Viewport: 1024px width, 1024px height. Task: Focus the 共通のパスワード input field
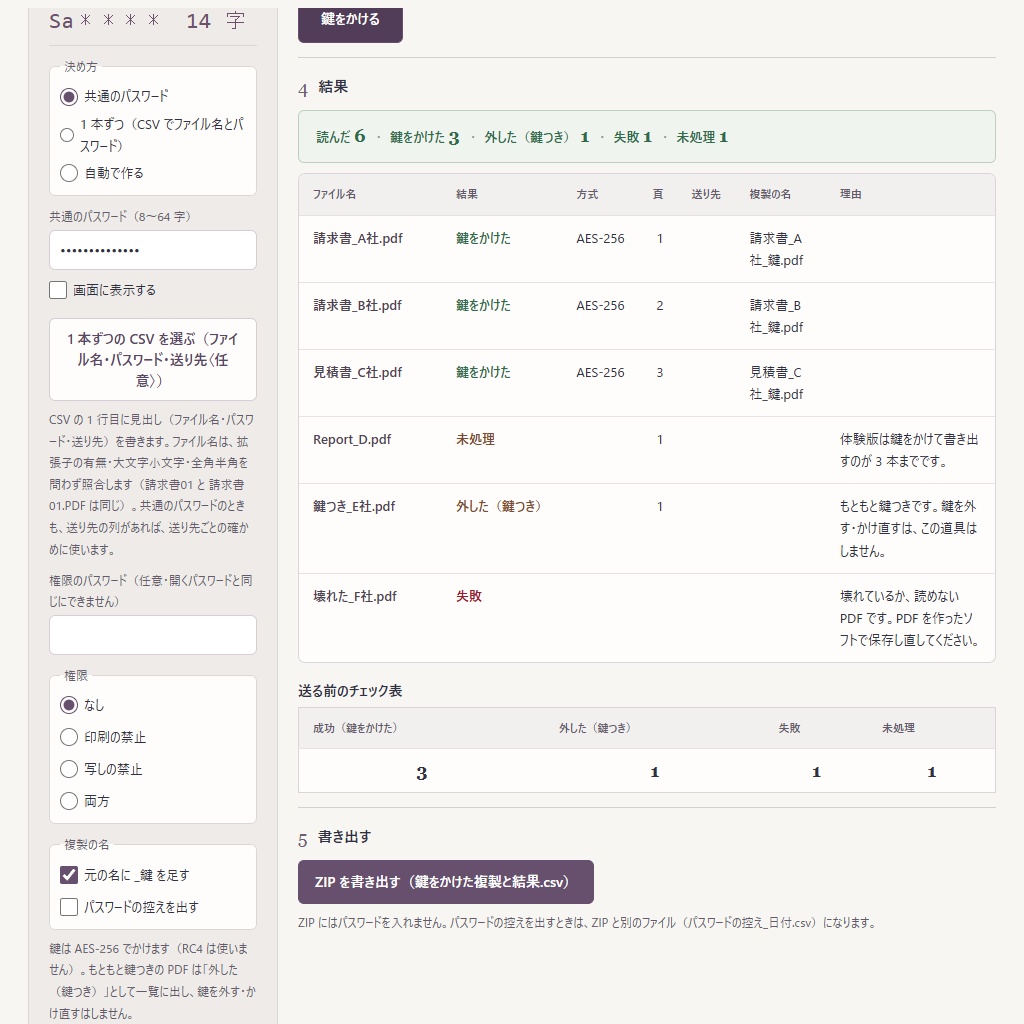click(153, 250)
